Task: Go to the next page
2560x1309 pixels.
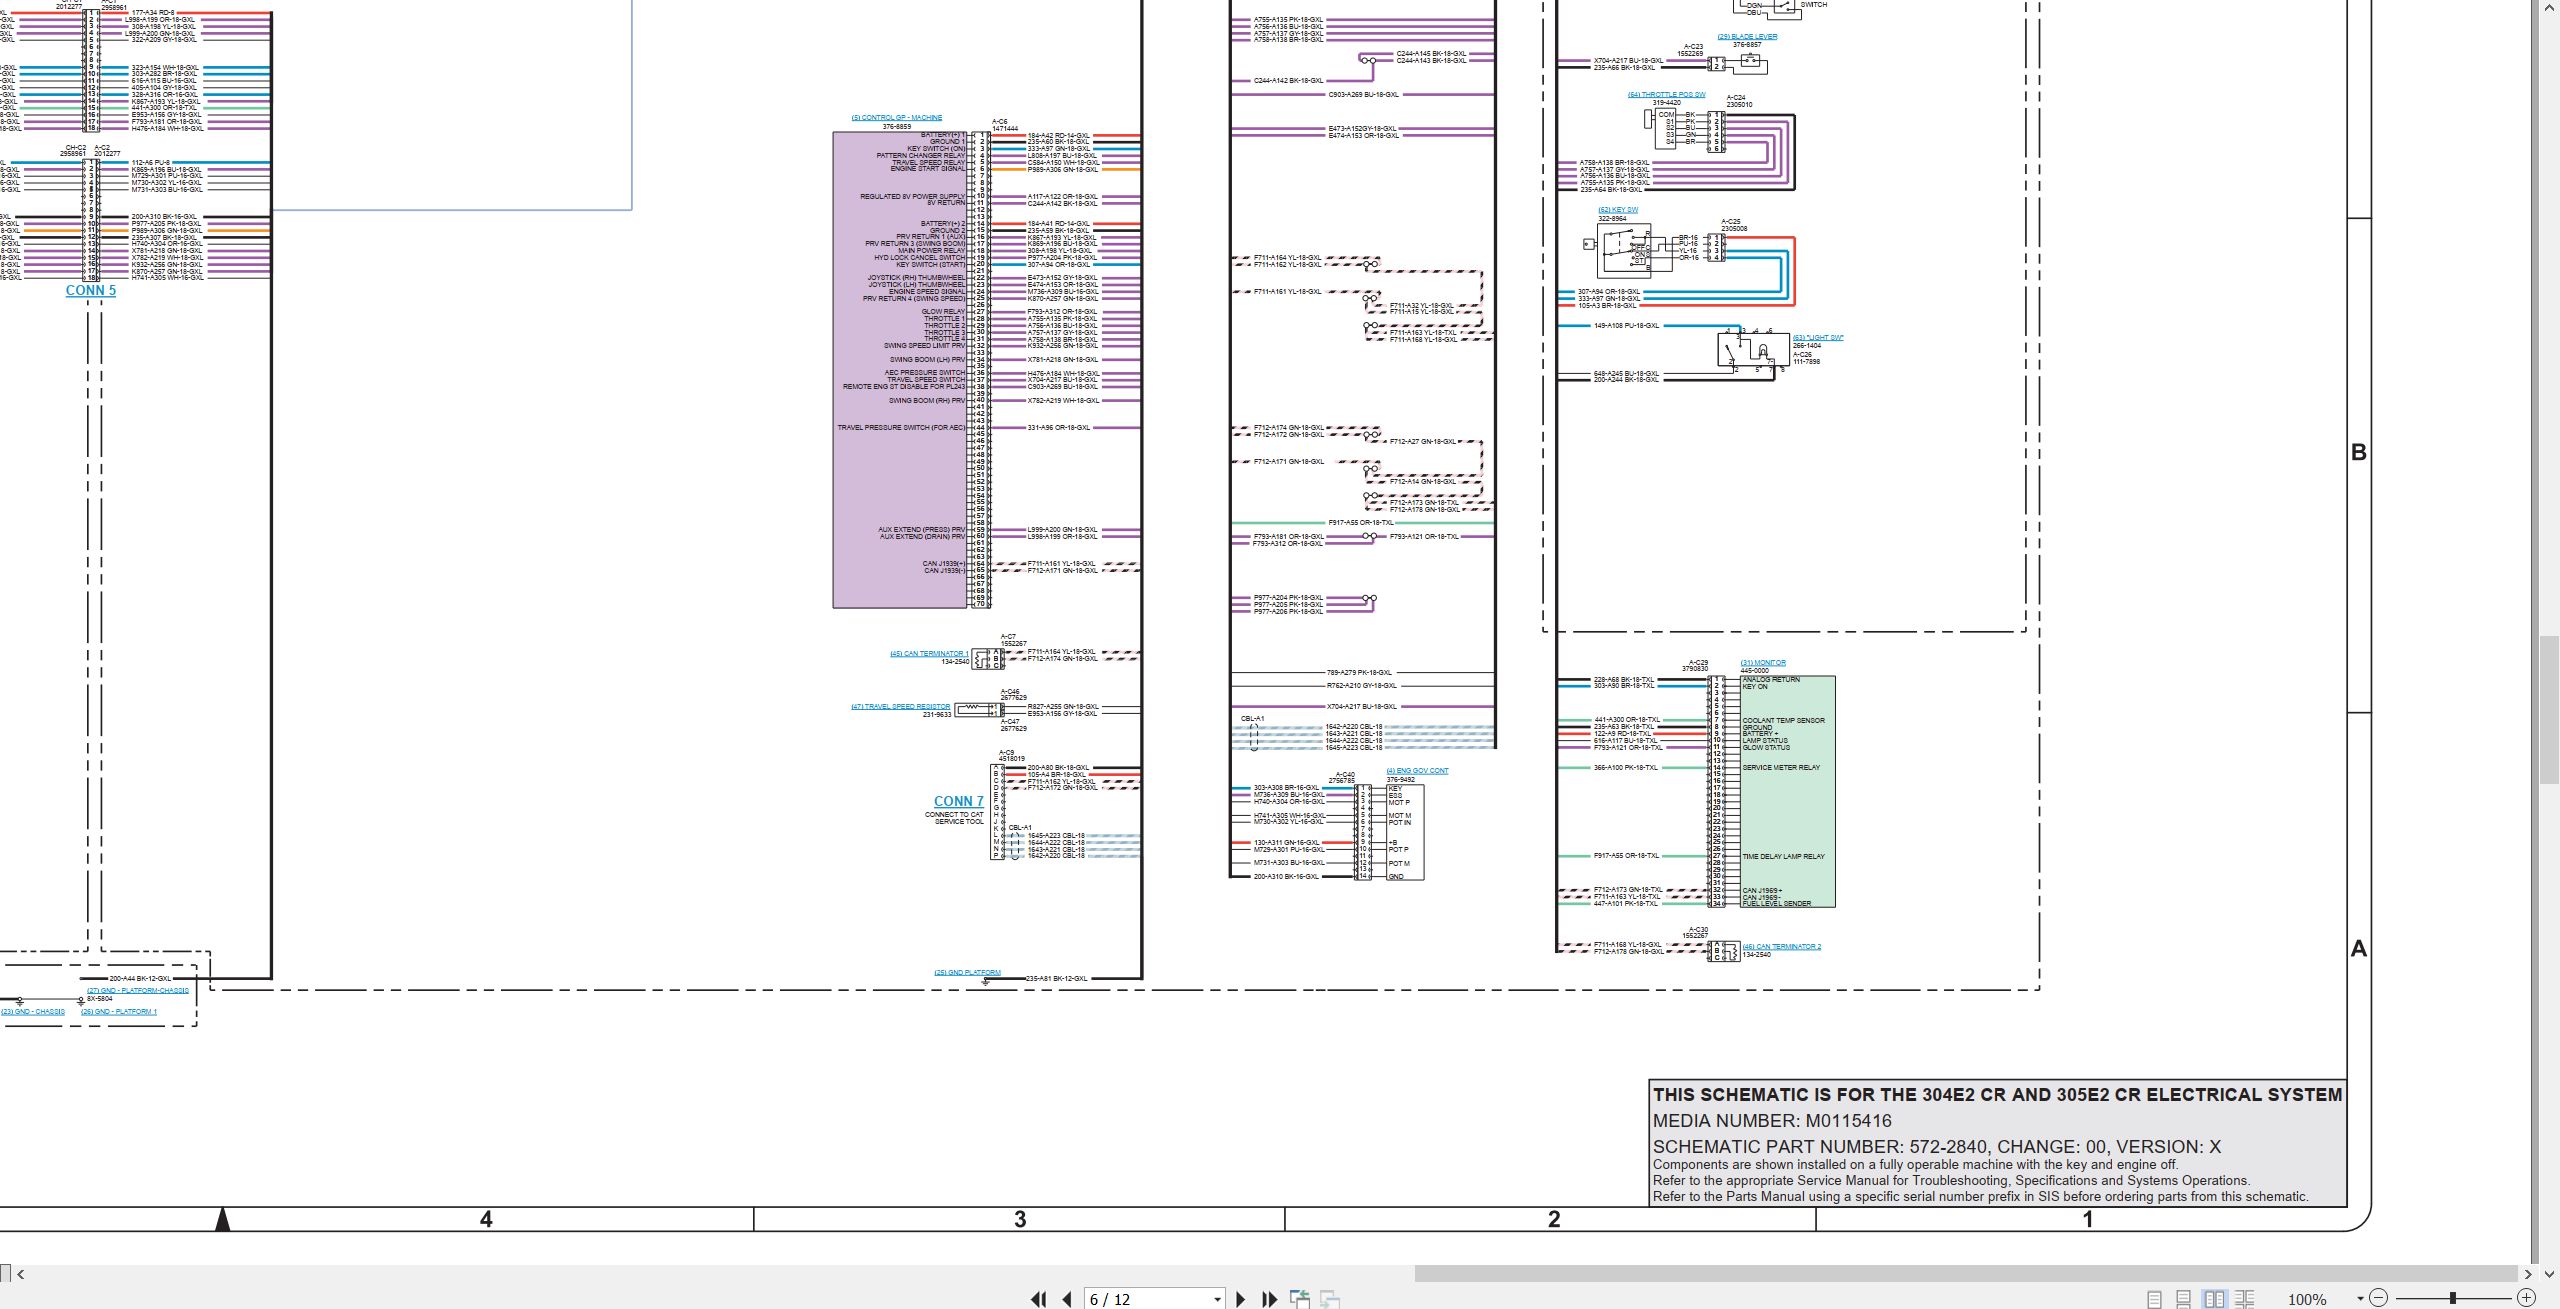Action: 1241,1299
